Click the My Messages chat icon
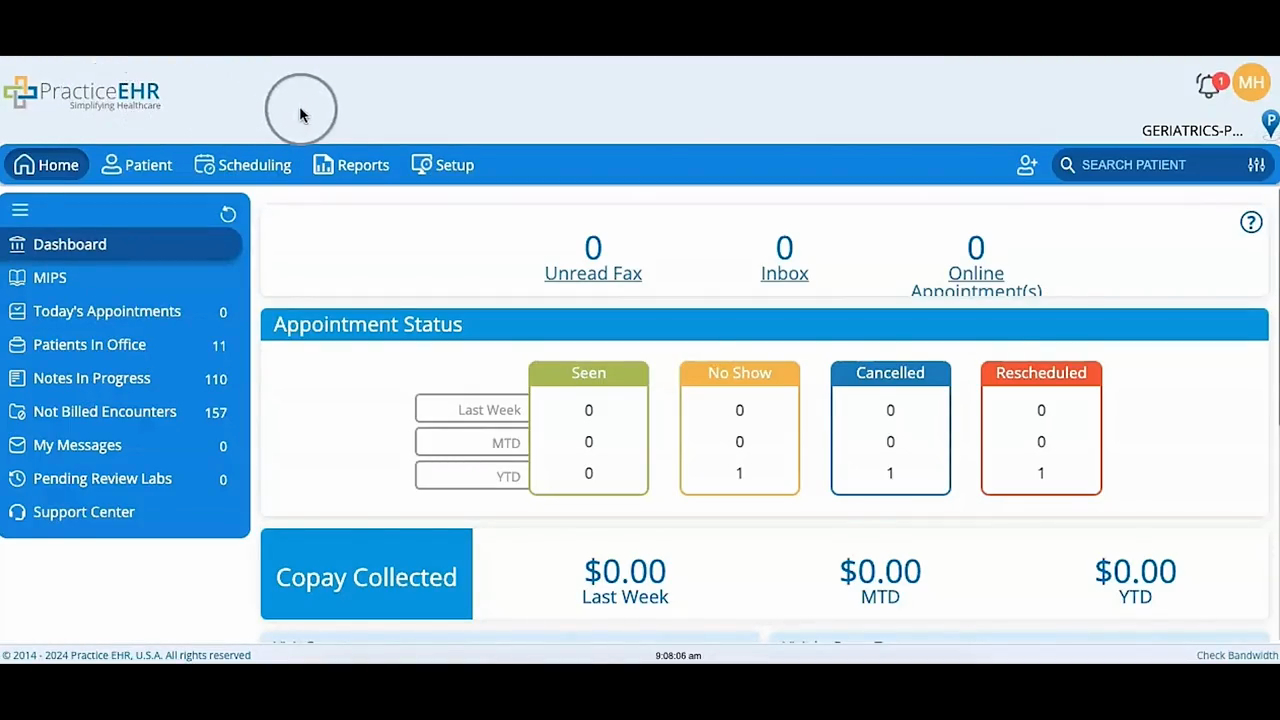 coord(17,445)
